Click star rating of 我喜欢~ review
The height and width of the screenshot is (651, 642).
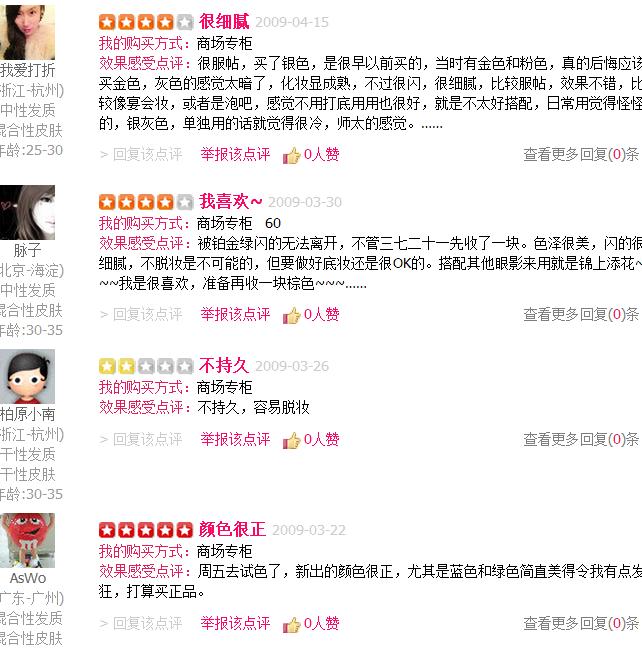[x=146, y=202]
